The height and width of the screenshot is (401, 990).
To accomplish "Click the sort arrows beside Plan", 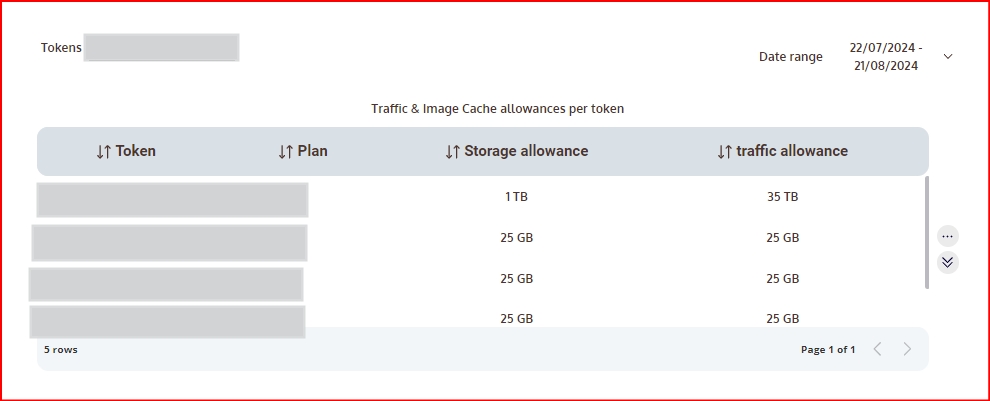I will point(285,152).
